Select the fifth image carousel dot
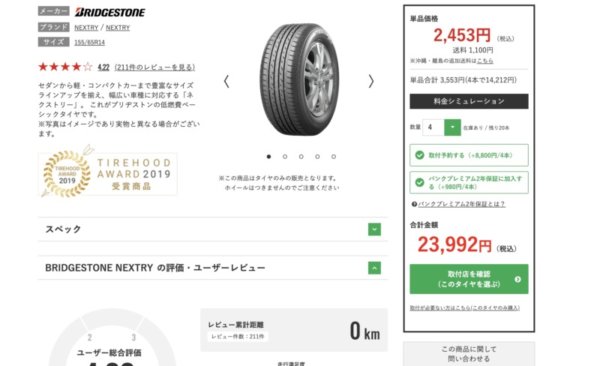The height and width of the screenshot is (366, 600). coord(334,157)
